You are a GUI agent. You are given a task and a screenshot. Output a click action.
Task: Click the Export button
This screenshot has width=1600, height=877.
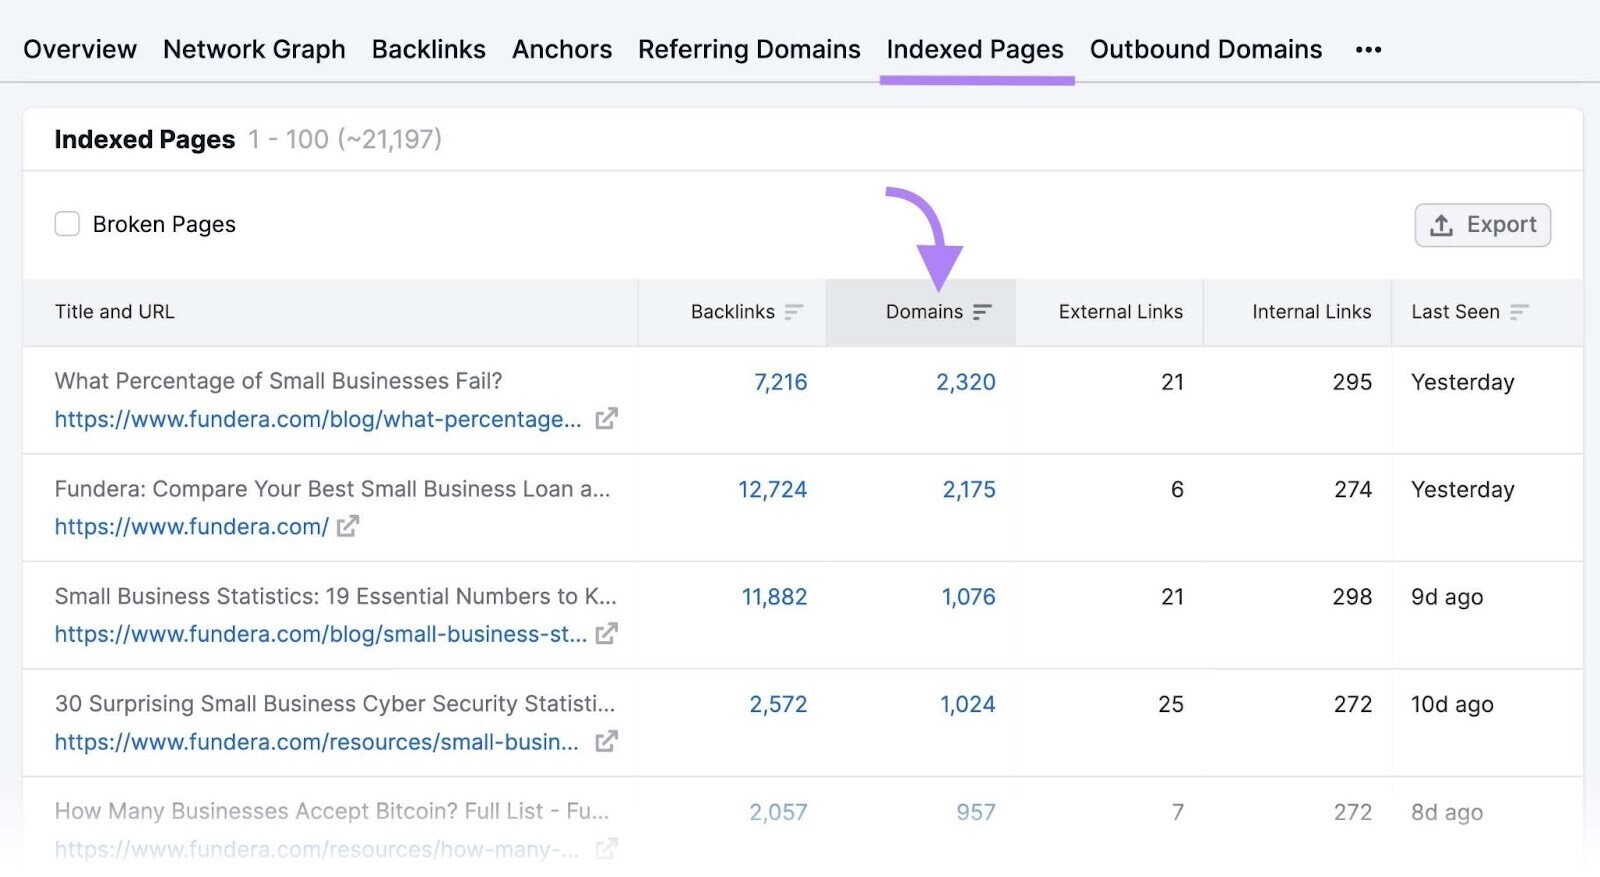pyautogui.click(x=1482, y=225)
